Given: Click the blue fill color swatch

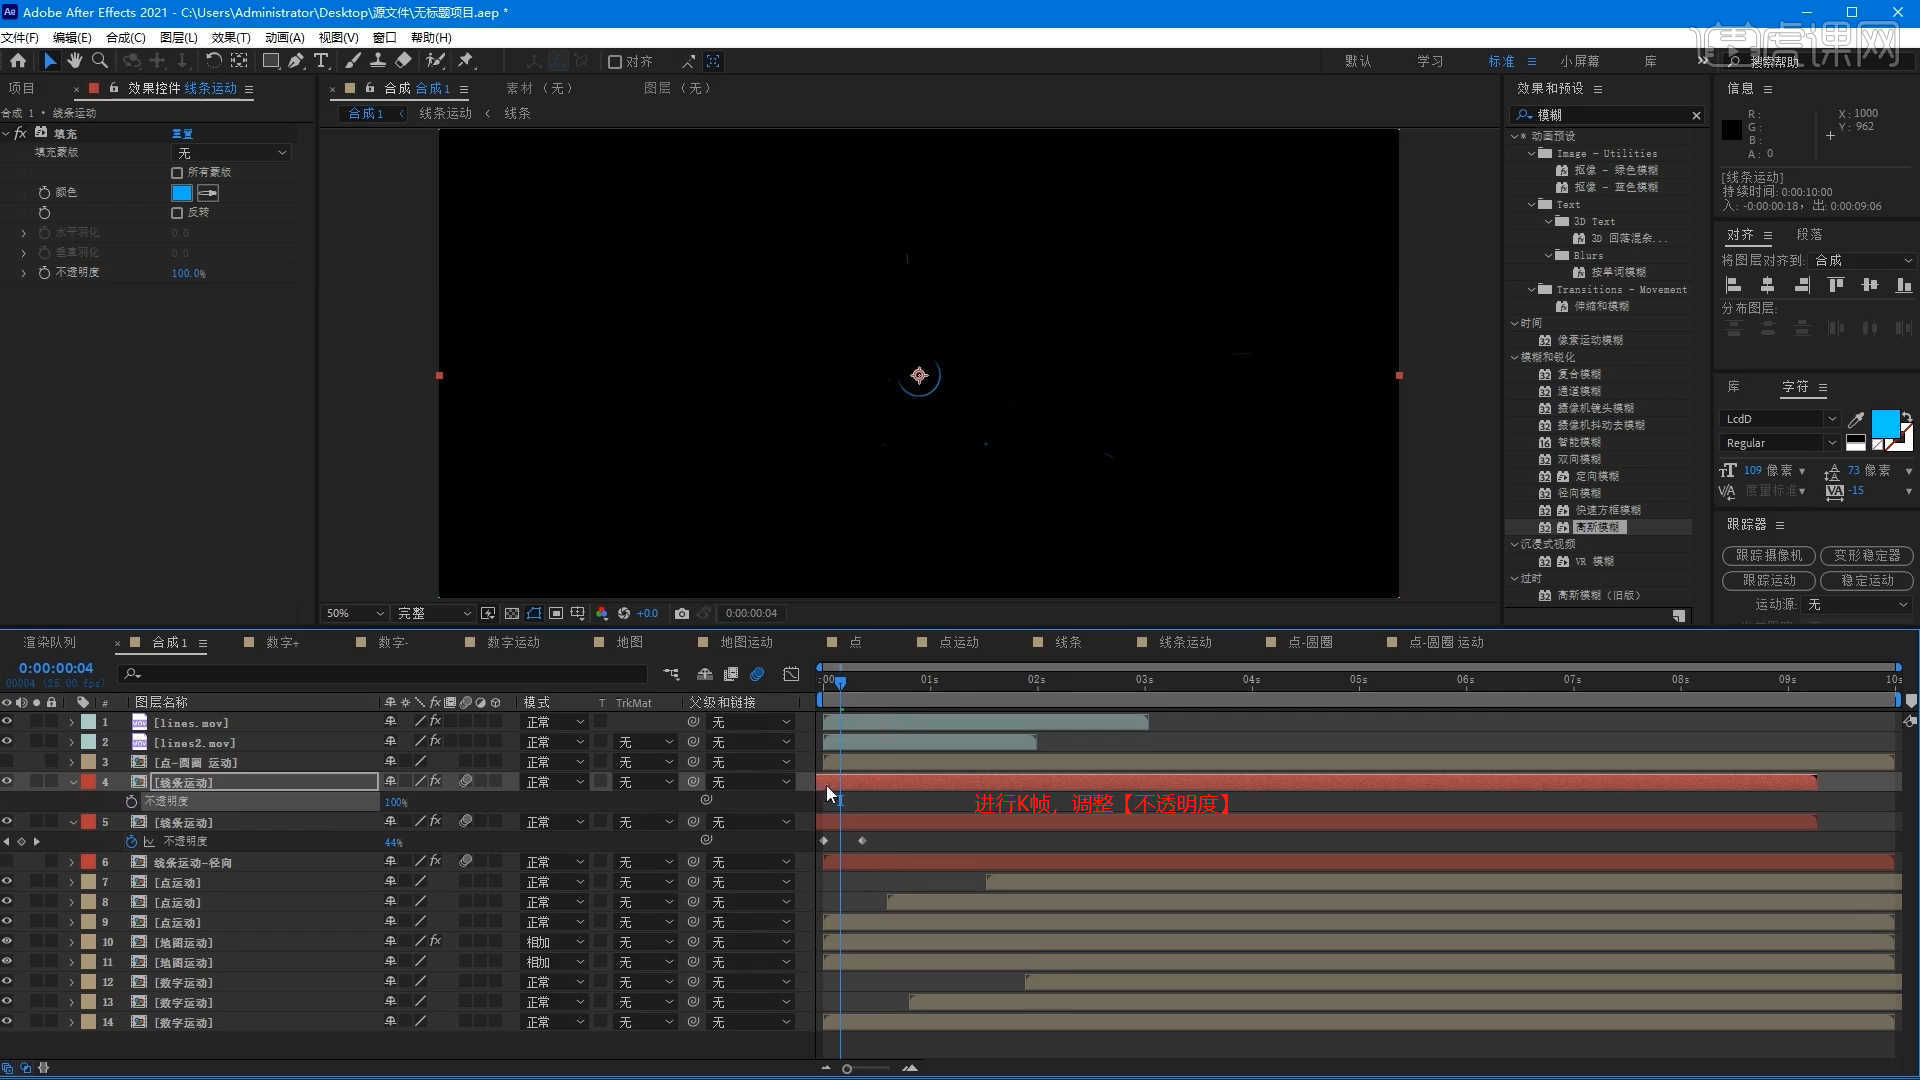Looking at the screenshot, I should tap(181, 193).
